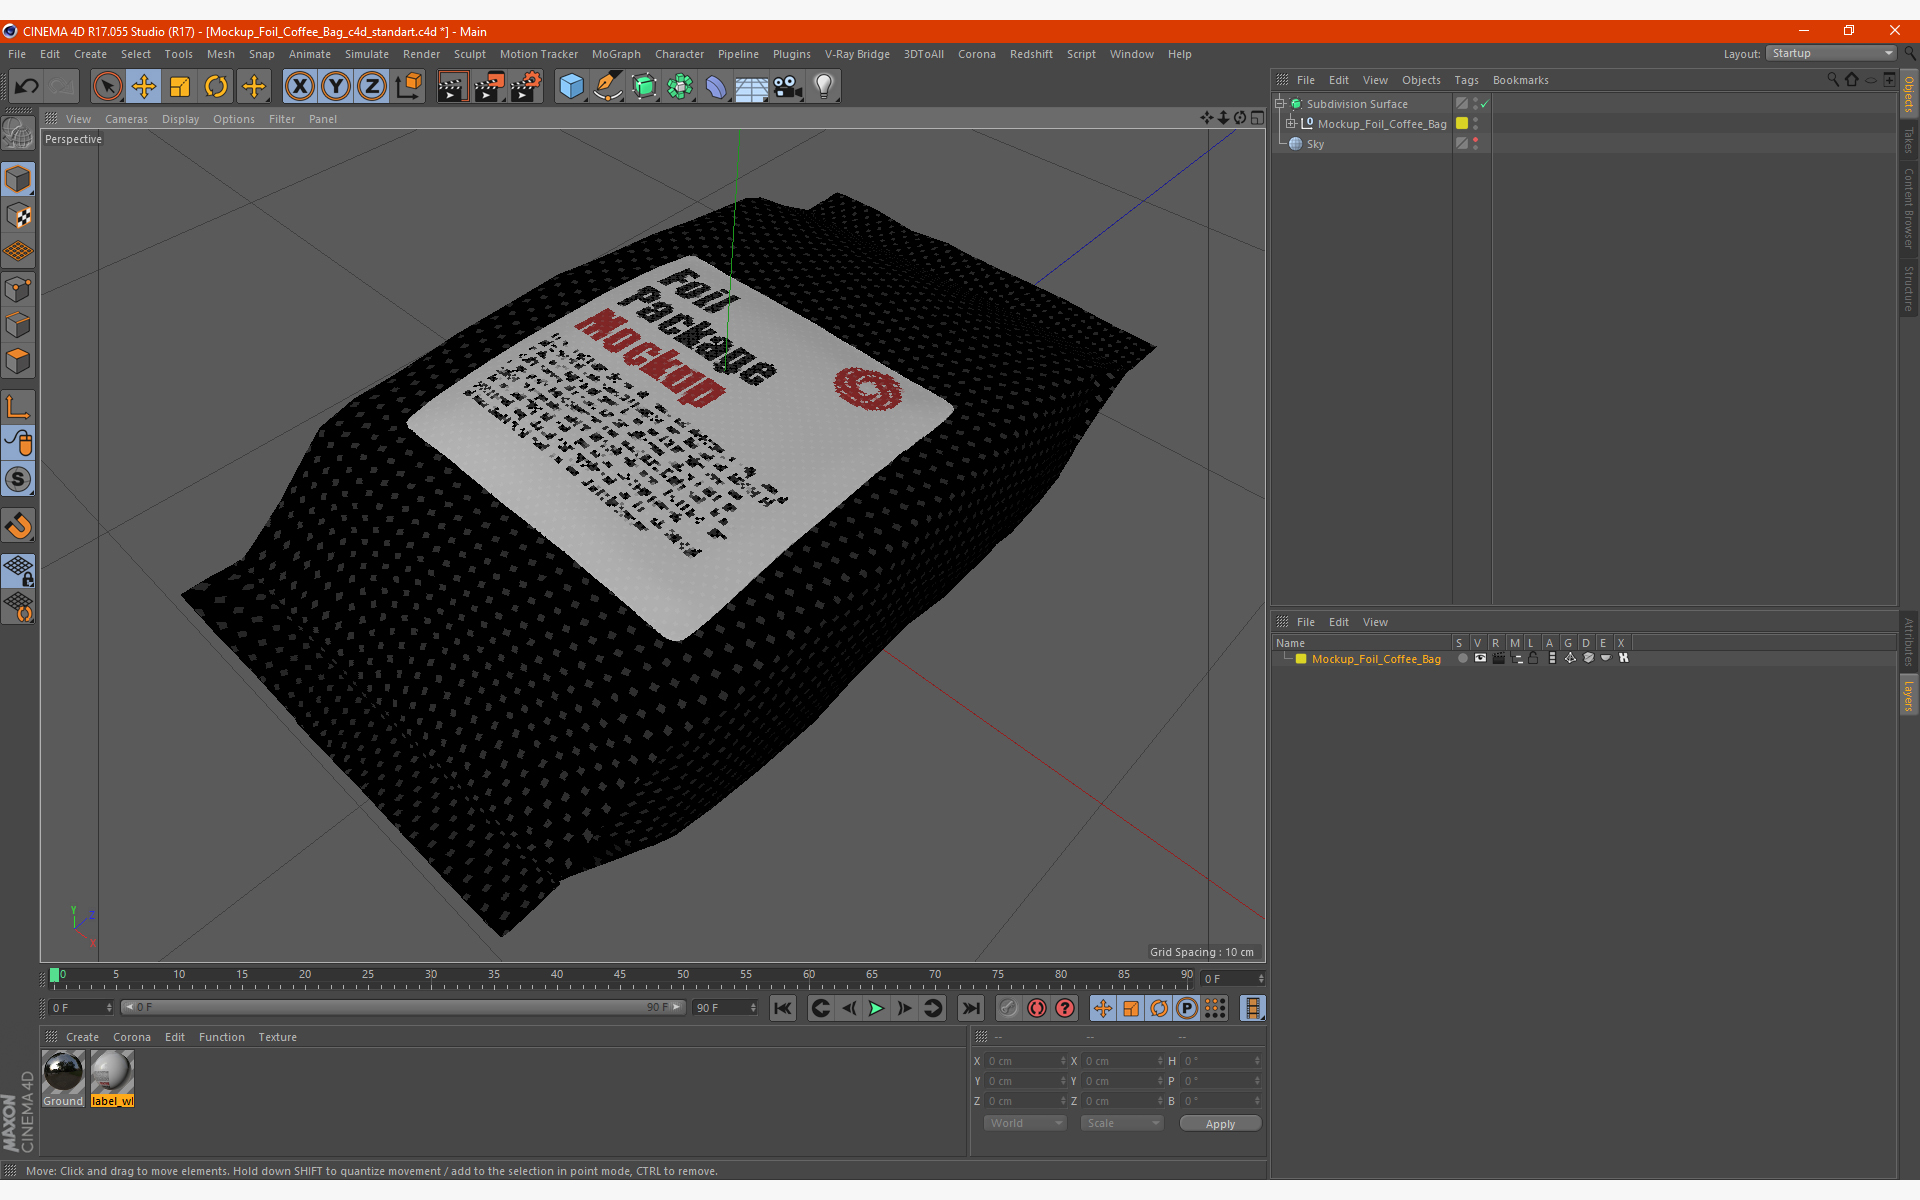This screenshot has height=1200, width=1920.
Task: Select the Sky object
Action: click(1315, 144)
